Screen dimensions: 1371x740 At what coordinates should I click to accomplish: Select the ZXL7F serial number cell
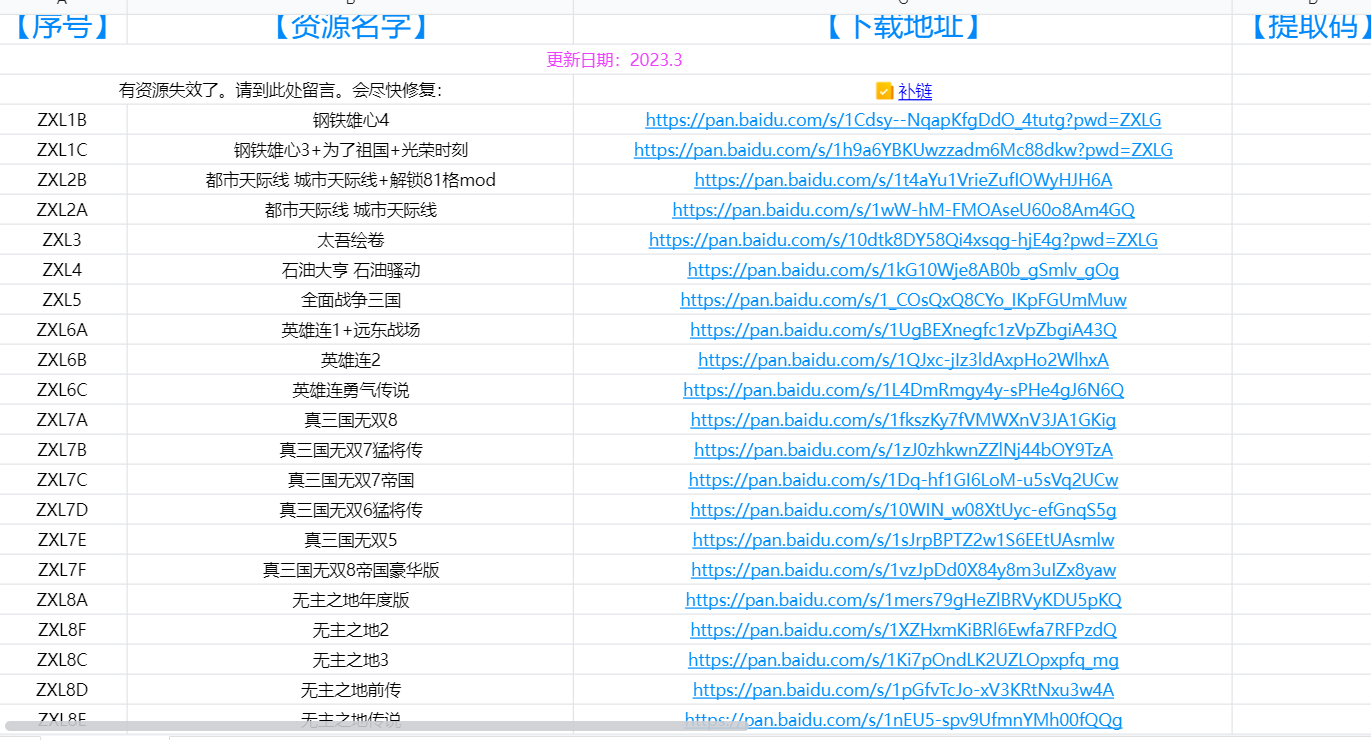(62, 570)
